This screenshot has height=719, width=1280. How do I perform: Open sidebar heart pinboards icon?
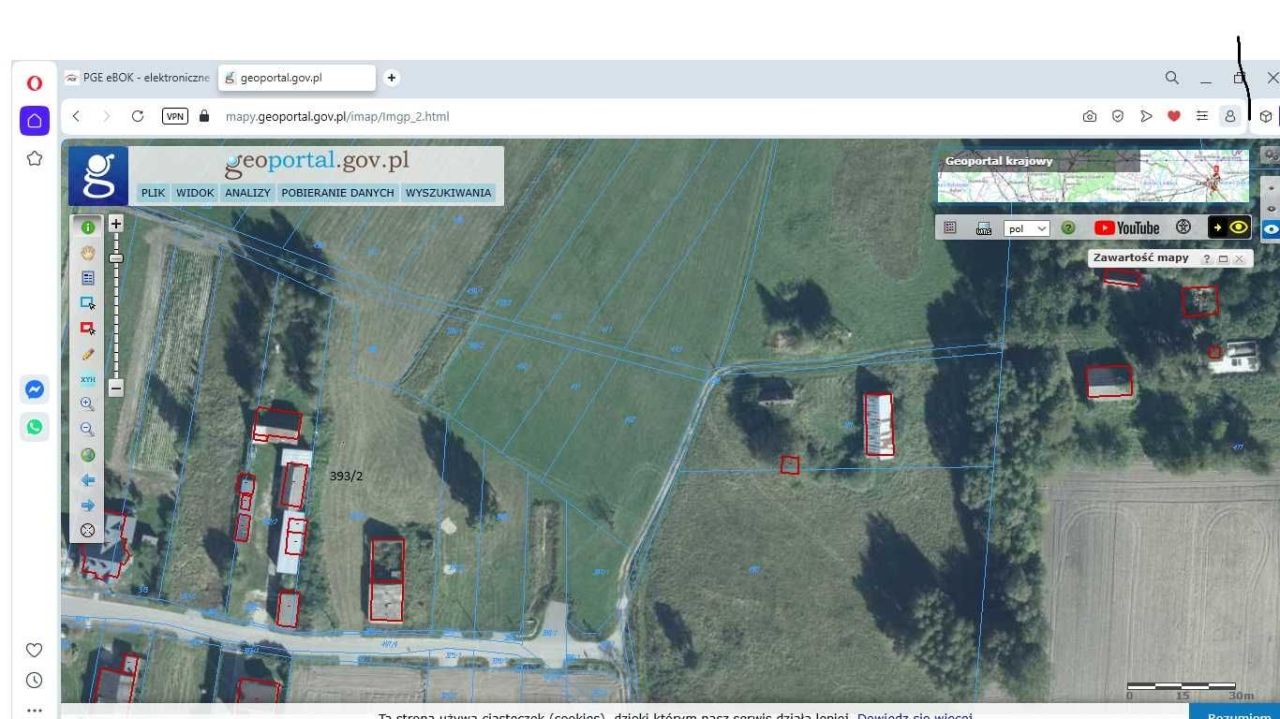[x=34, y=648]
